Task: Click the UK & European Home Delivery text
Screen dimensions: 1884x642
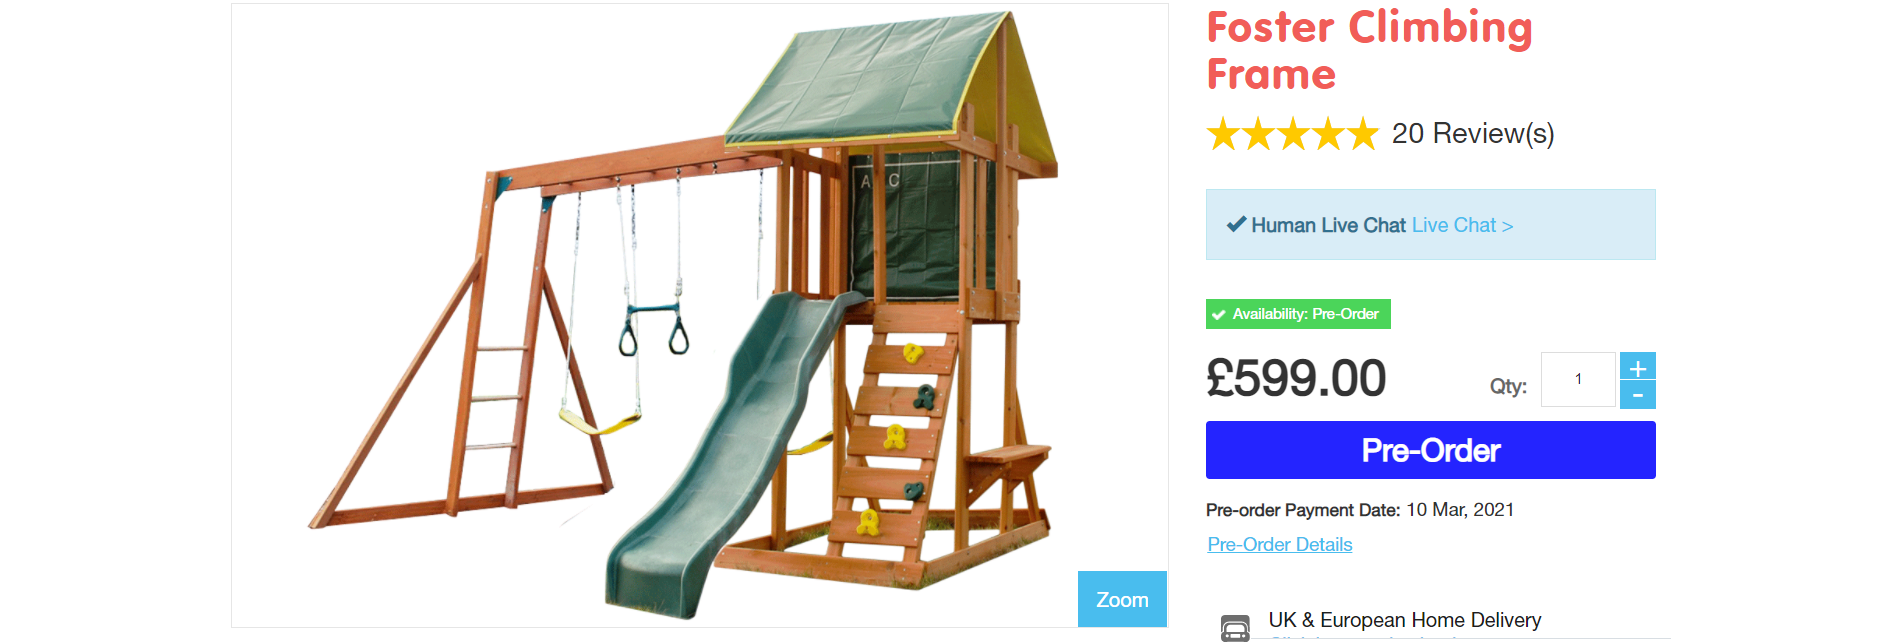Action: coord(1404,620)
